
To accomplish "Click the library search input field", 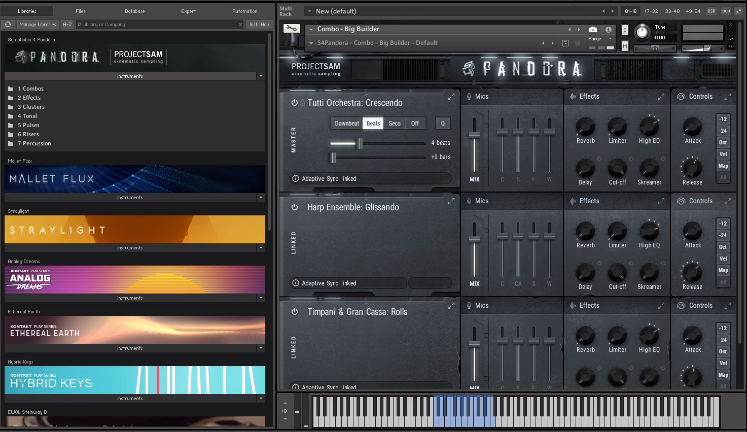I will point(160,24).
